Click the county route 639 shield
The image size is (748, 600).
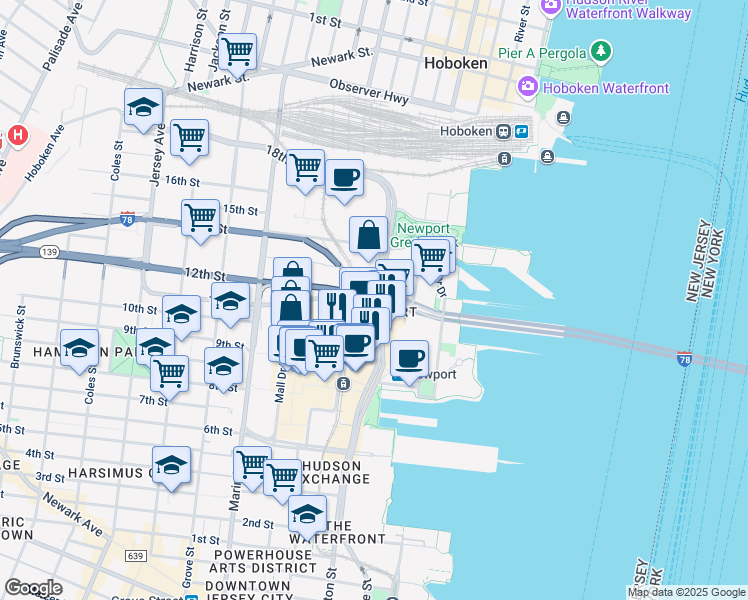[x=135, y=556]
